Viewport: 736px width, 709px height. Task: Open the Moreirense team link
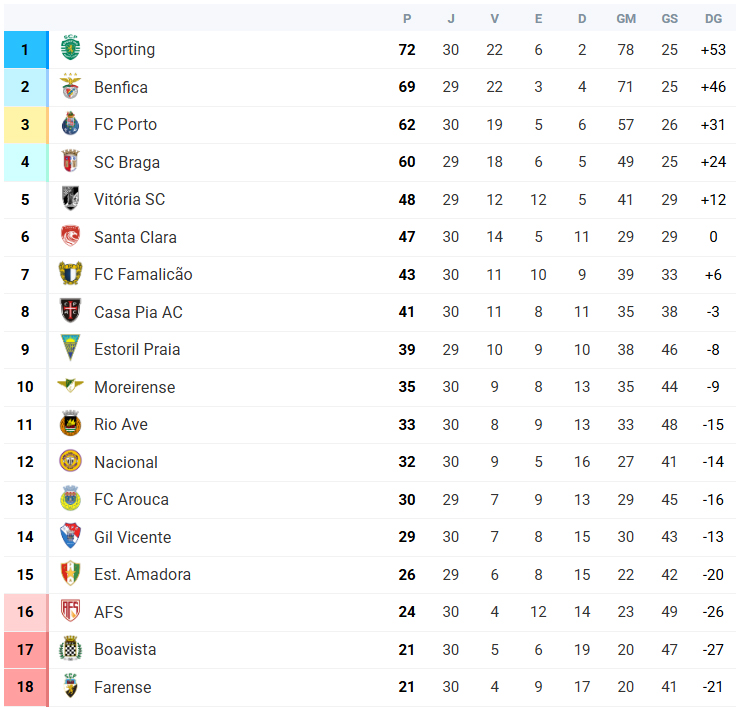click(135, 387)
